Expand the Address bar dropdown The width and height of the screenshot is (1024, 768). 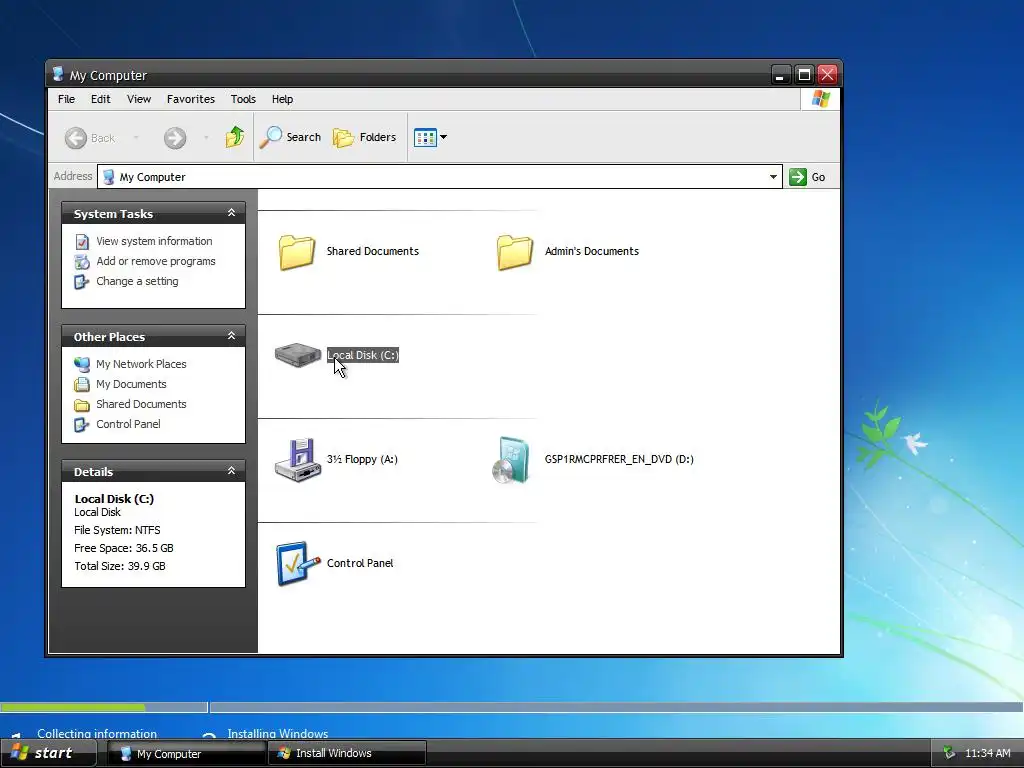tap(773, 177)
